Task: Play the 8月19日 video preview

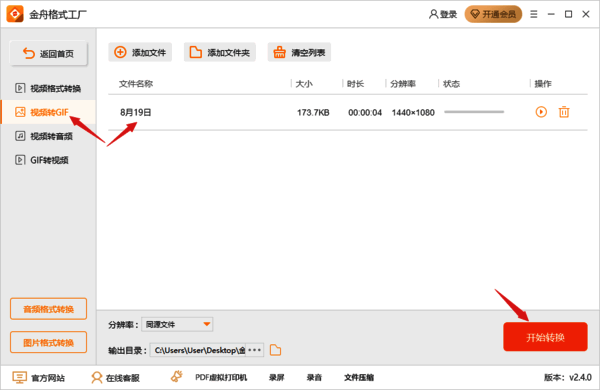Action: (x=541, y=112)
